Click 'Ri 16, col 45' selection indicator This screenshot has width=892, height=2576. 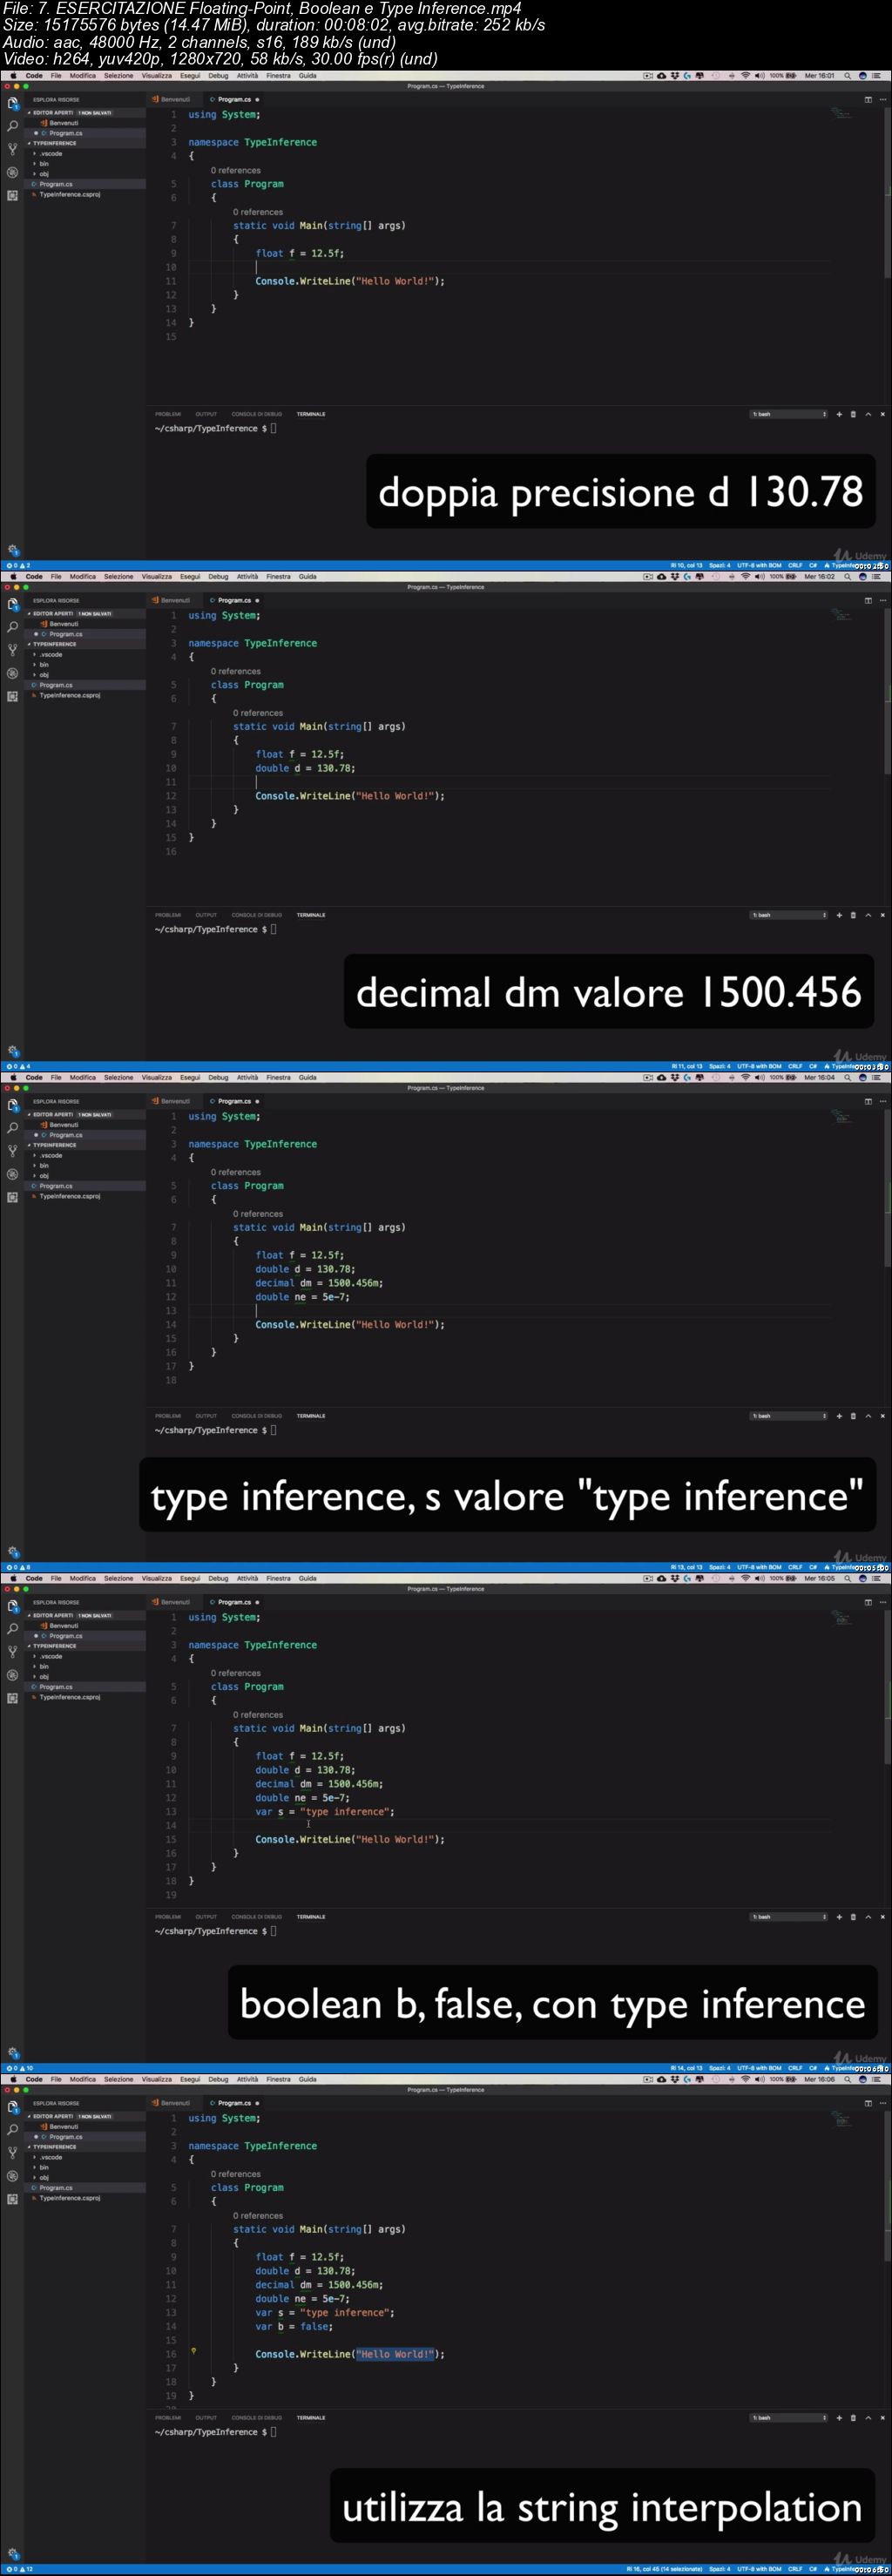665,2569
